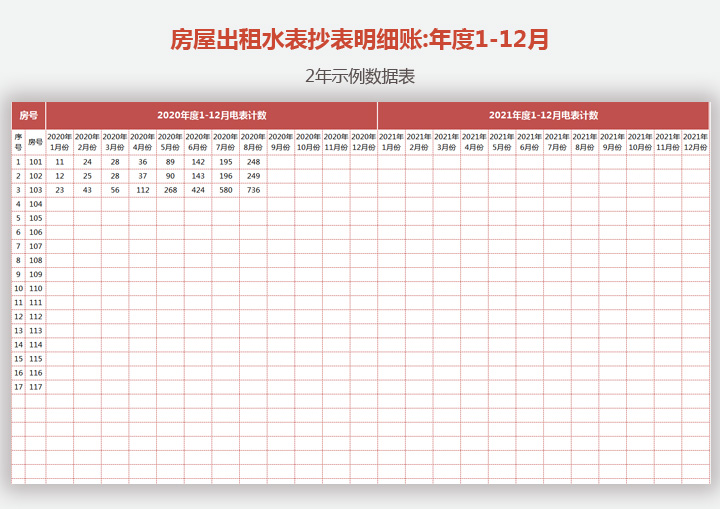Select the 2020年 2月份 column header
Viewport: 720px width, 509px height.
click(x=87, y=142)
